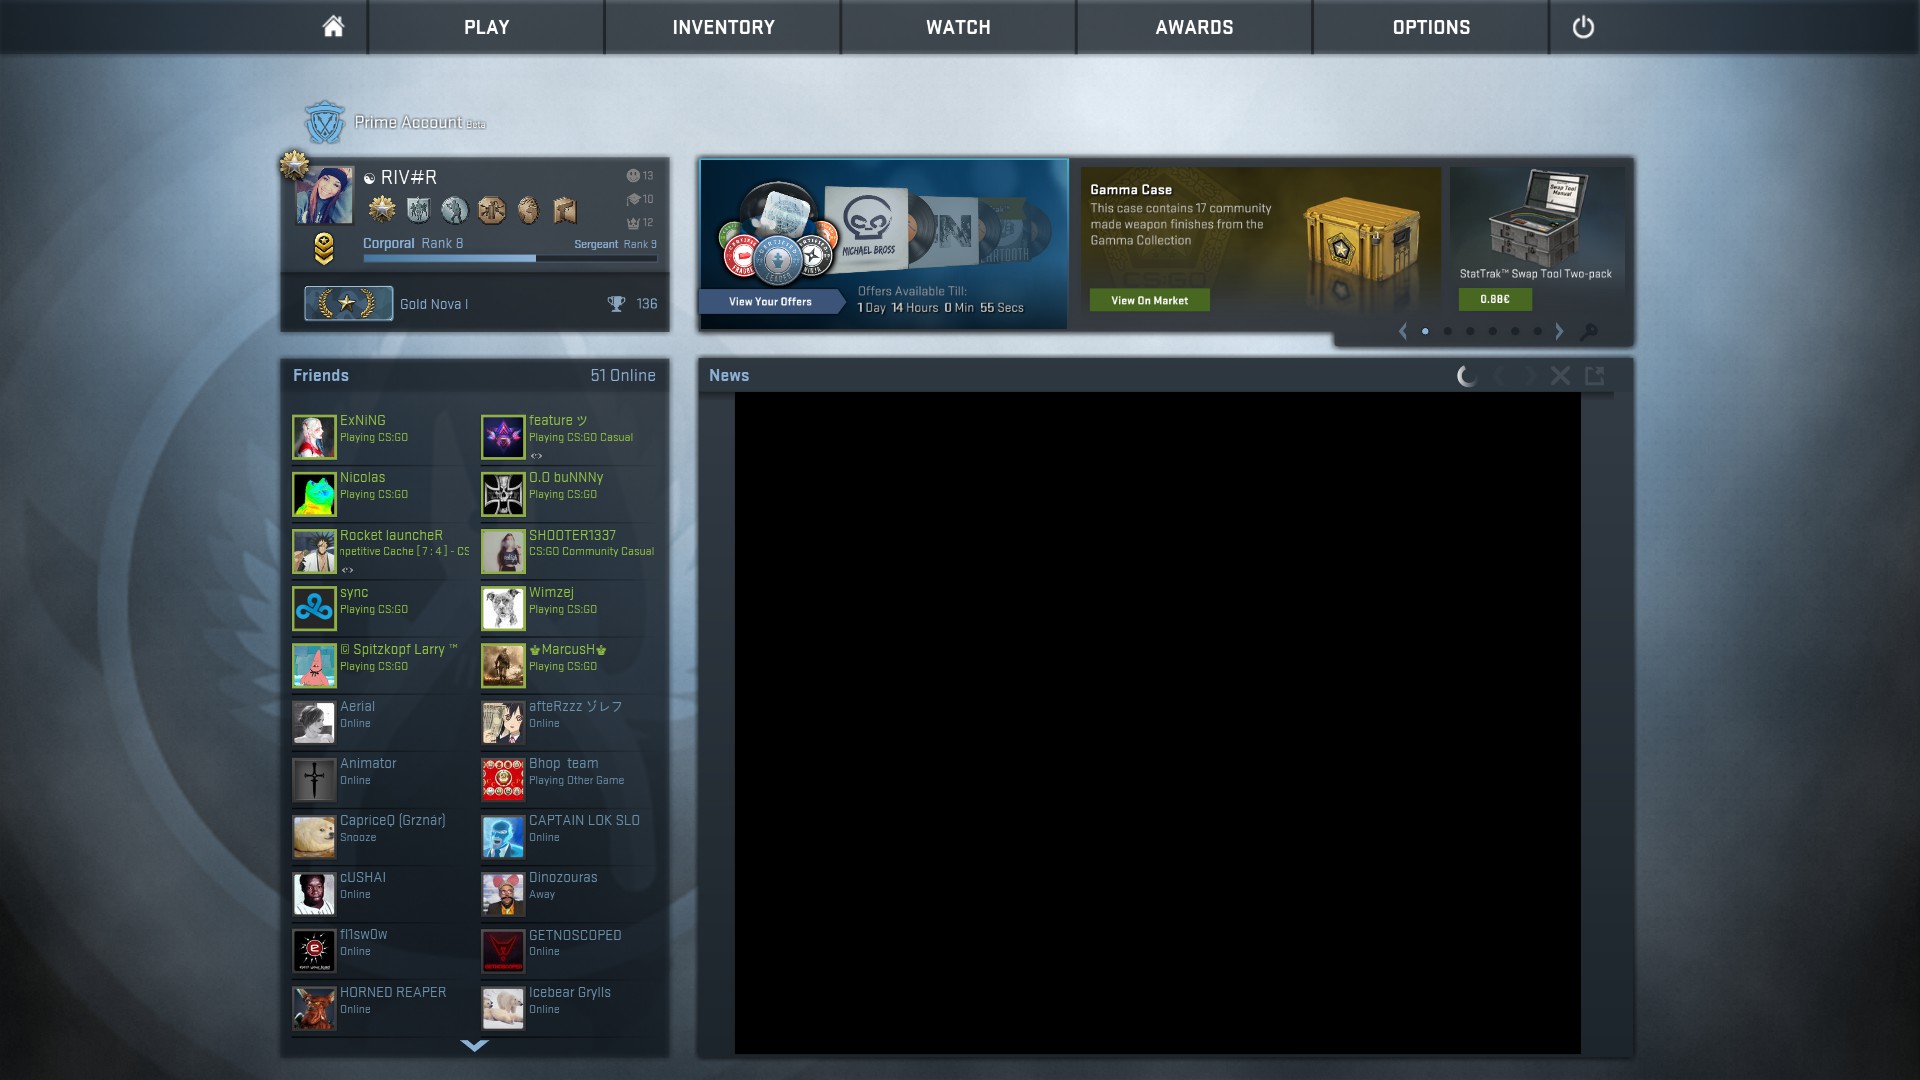Screen dimensions: 1920x1080
Task: Click the Corporal rank chevron insignia
Action: [x=323, y=248]
